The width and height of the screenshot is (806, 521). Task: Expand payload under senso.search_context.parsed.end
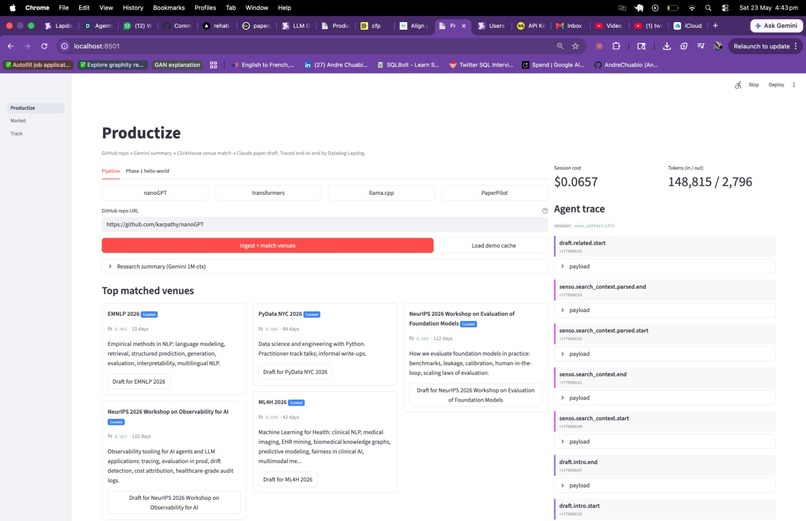point(665,310)
